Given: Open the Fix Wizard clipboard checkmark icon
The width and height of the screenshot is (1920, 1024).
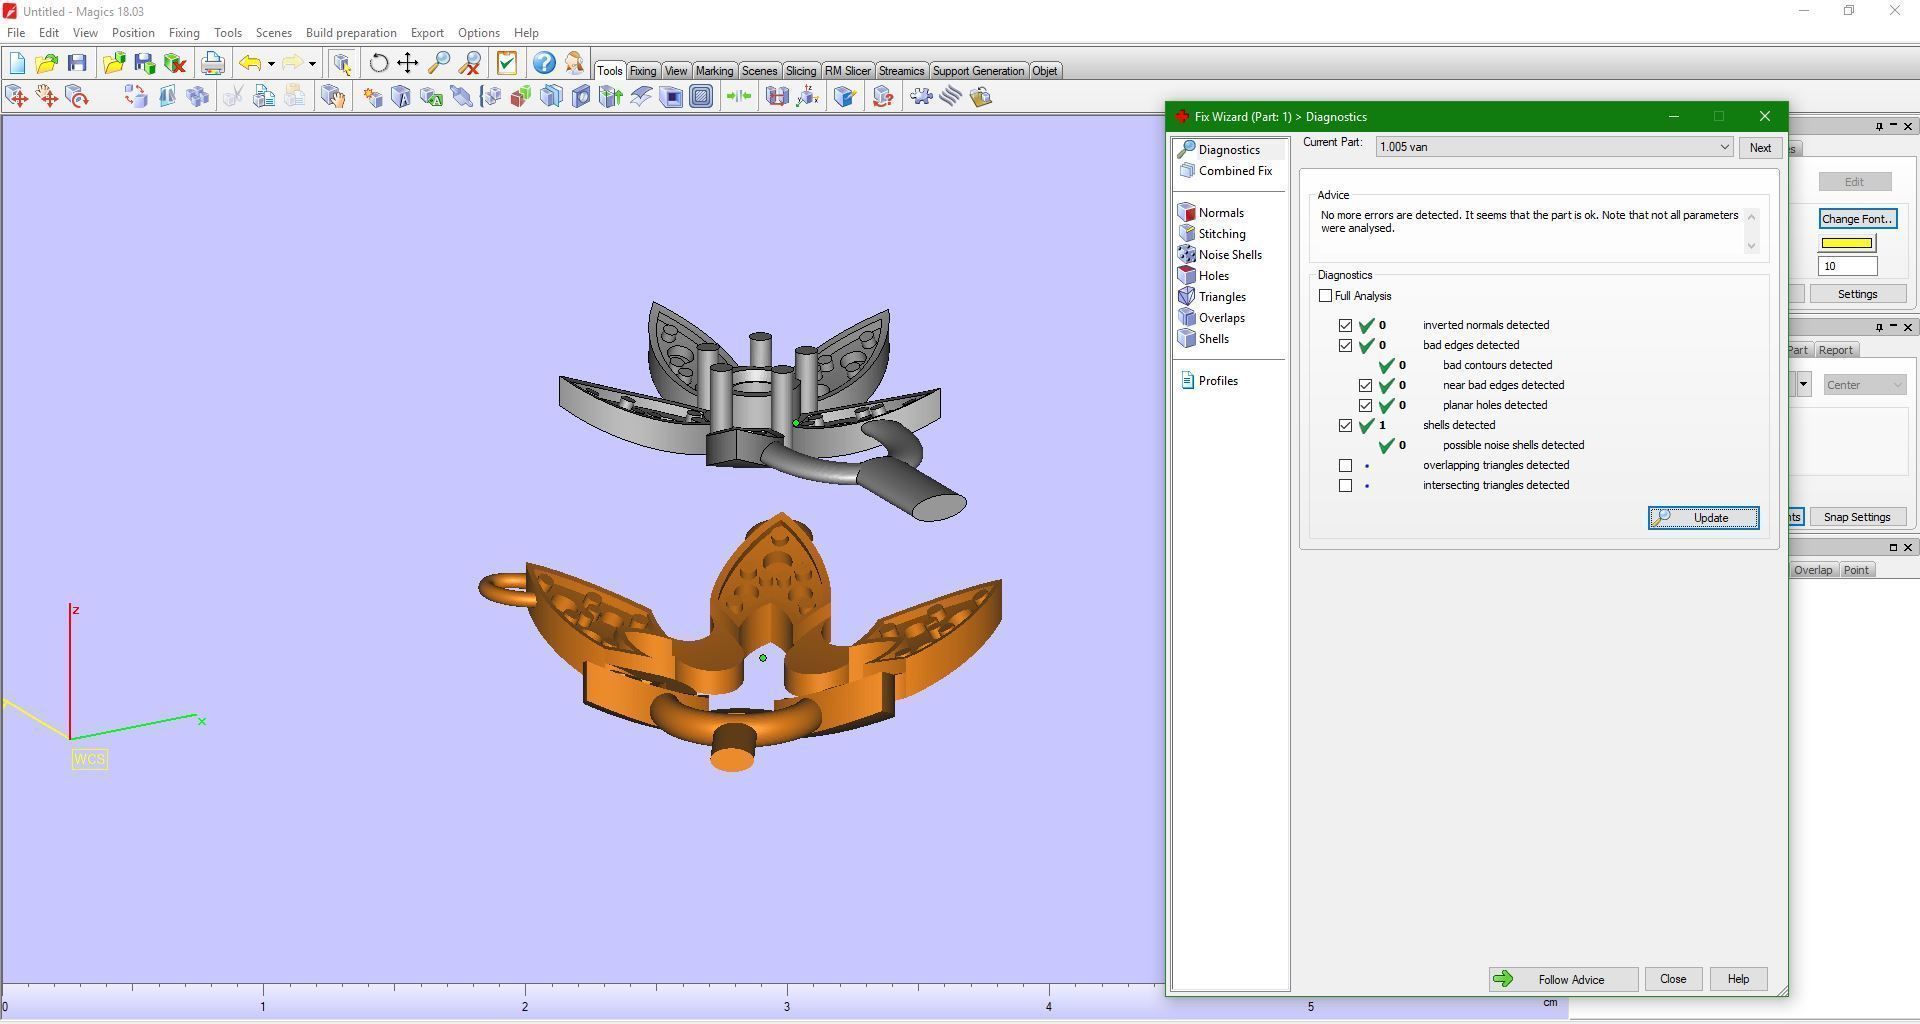Looking at the screenshot, I should [x=507, y=64].
